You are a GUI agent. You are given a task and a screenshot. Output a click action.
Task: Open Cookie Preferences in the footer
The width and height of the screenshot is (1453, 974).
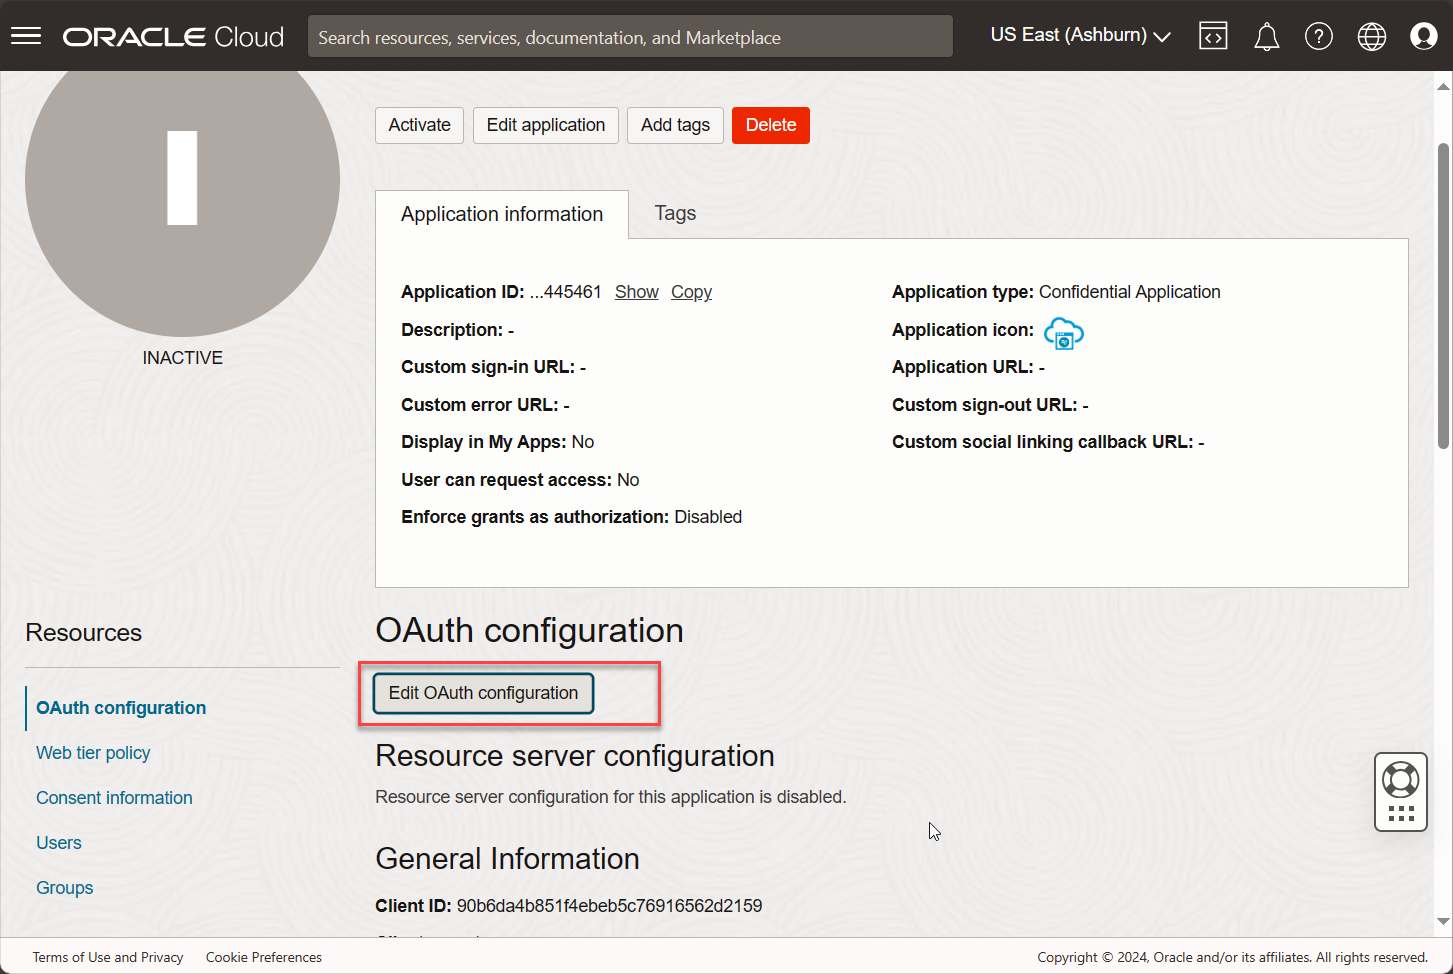pyautogui.click(x=263, y=957)
